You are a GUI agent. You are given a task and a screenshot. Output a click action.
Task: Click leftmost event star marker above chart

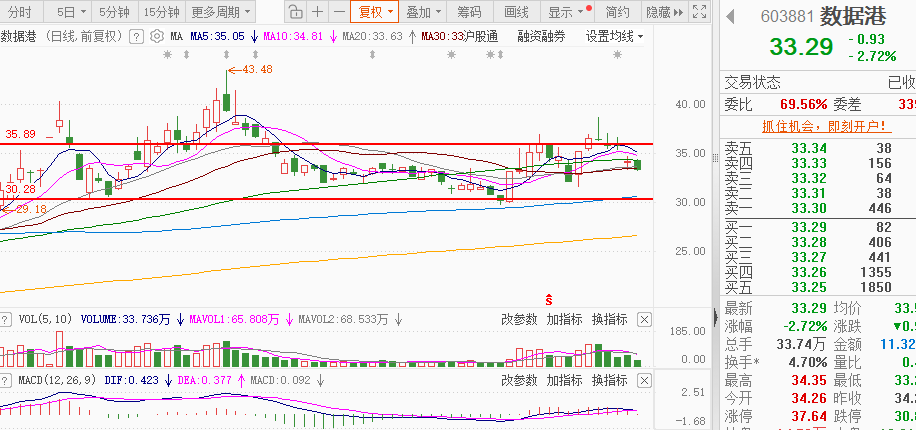pos(168,55)
